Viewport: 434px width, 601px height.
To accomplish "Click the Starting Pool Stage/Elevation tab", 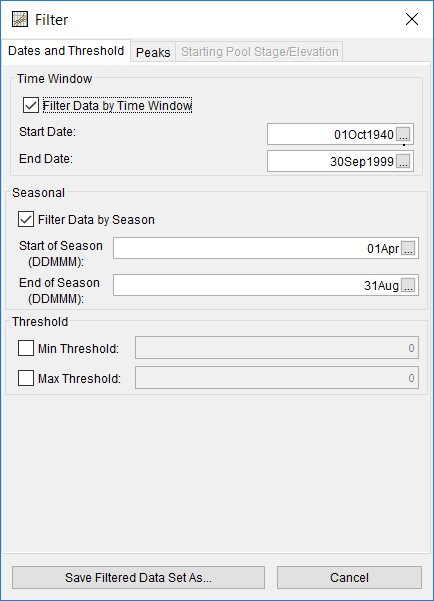I will 259,52.
